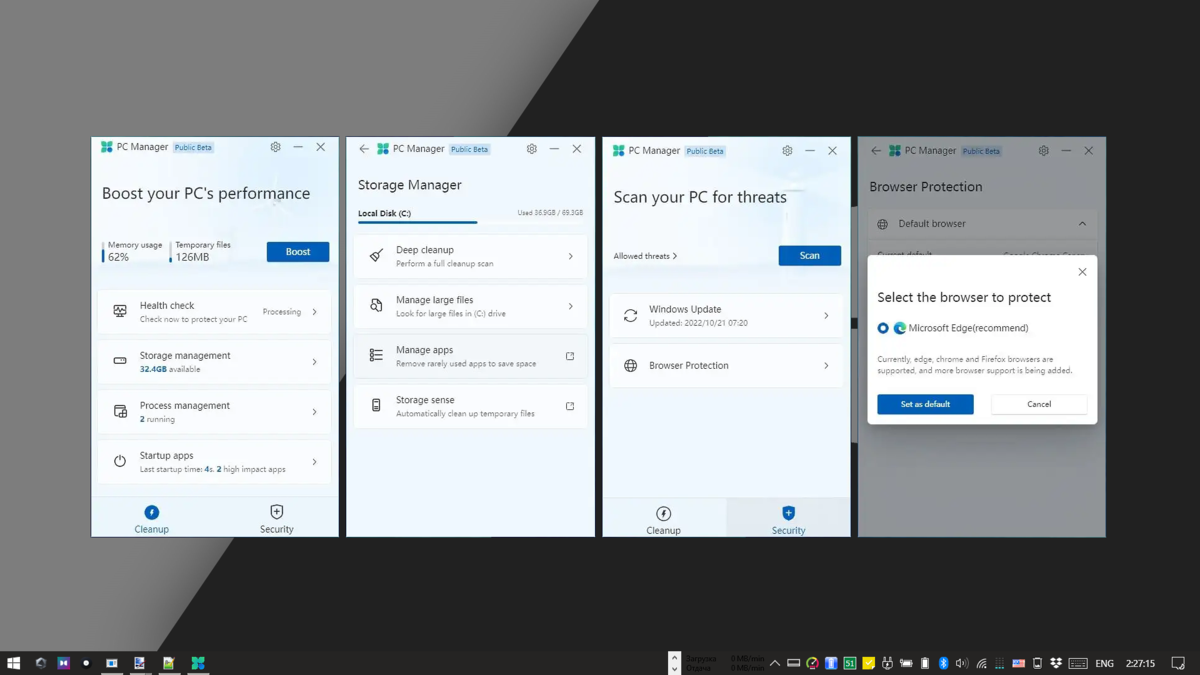Click Process management icon
This screenshot has height=675, width=1200.
[x=120, y=412]
